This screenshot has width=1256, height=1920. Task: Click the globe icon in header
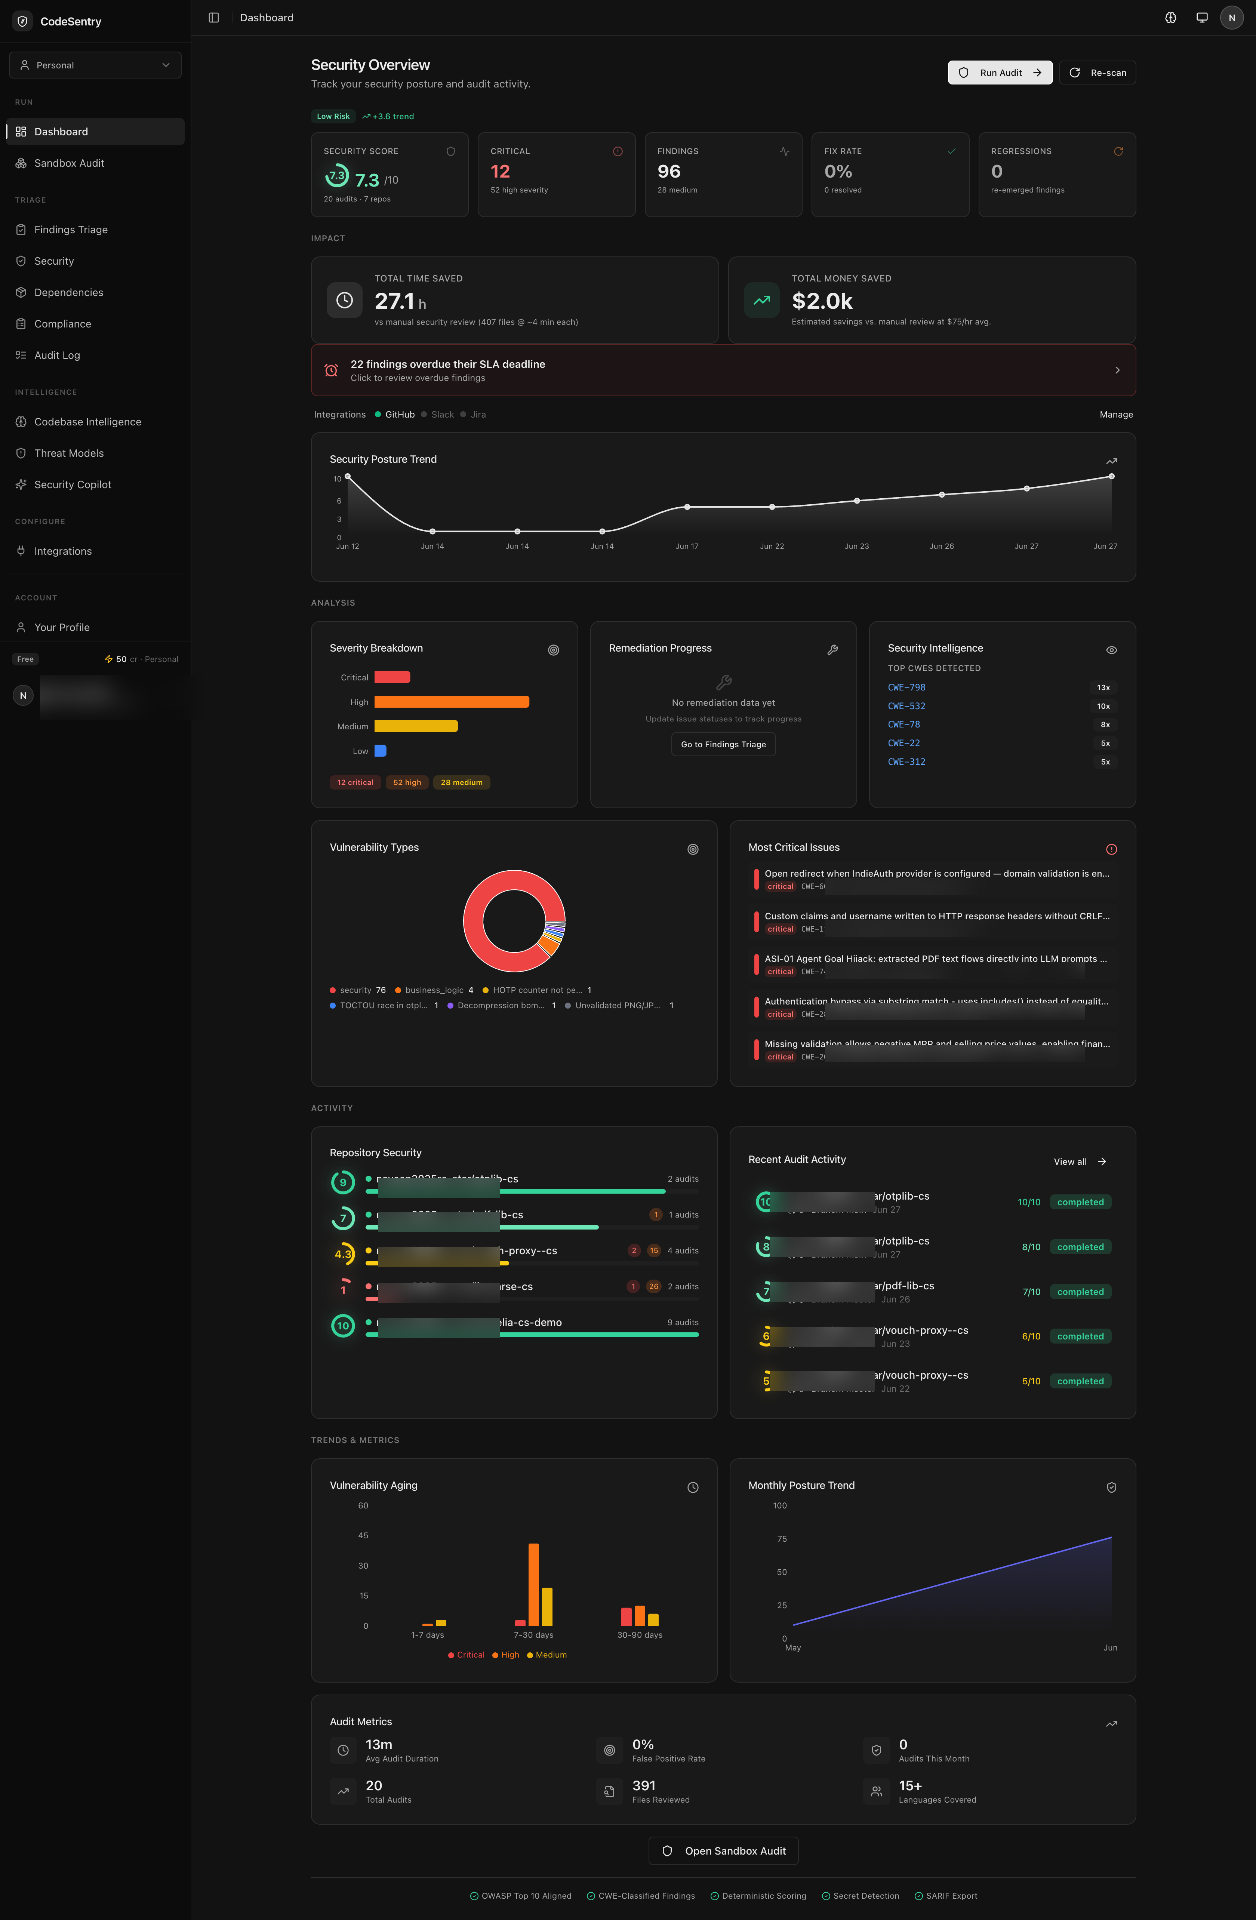coord(1171,18)
